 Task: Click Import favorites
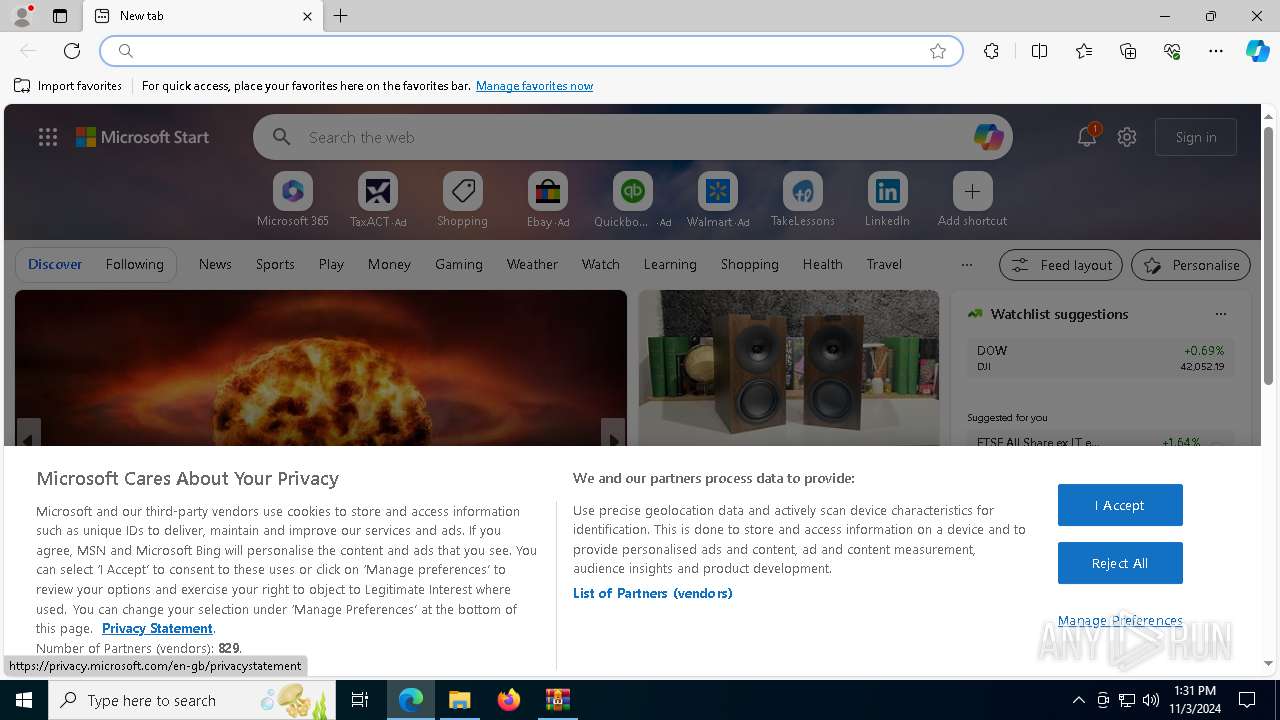[x=68, y=86]
